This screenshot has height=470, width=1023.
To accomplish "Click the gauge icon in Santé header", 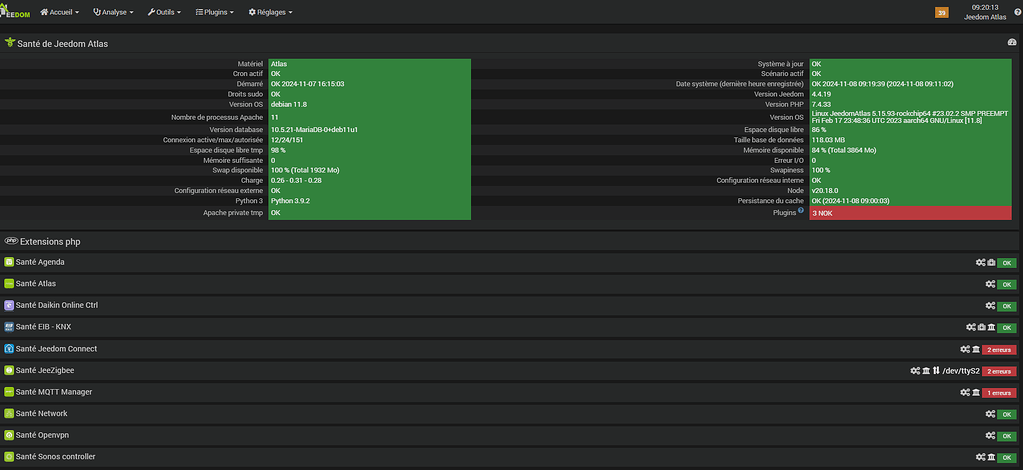I will [x=1012, y=43].
